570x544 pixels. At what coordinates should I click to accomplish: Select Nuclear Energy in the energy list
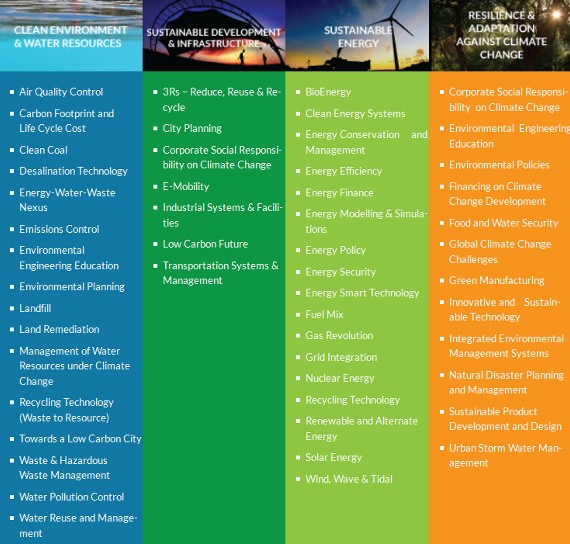coord(340,379)
